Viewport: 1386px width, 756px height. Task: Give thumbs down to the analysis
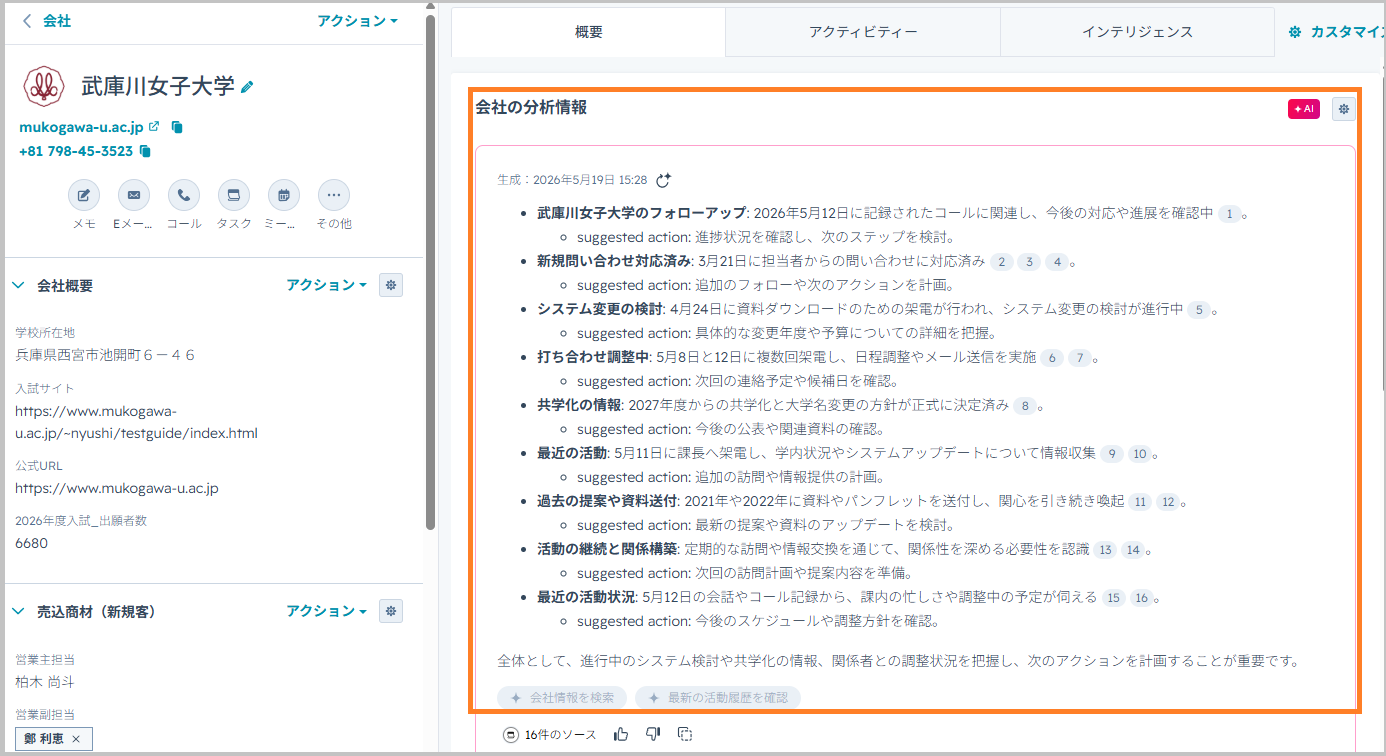tap(653, 734)
